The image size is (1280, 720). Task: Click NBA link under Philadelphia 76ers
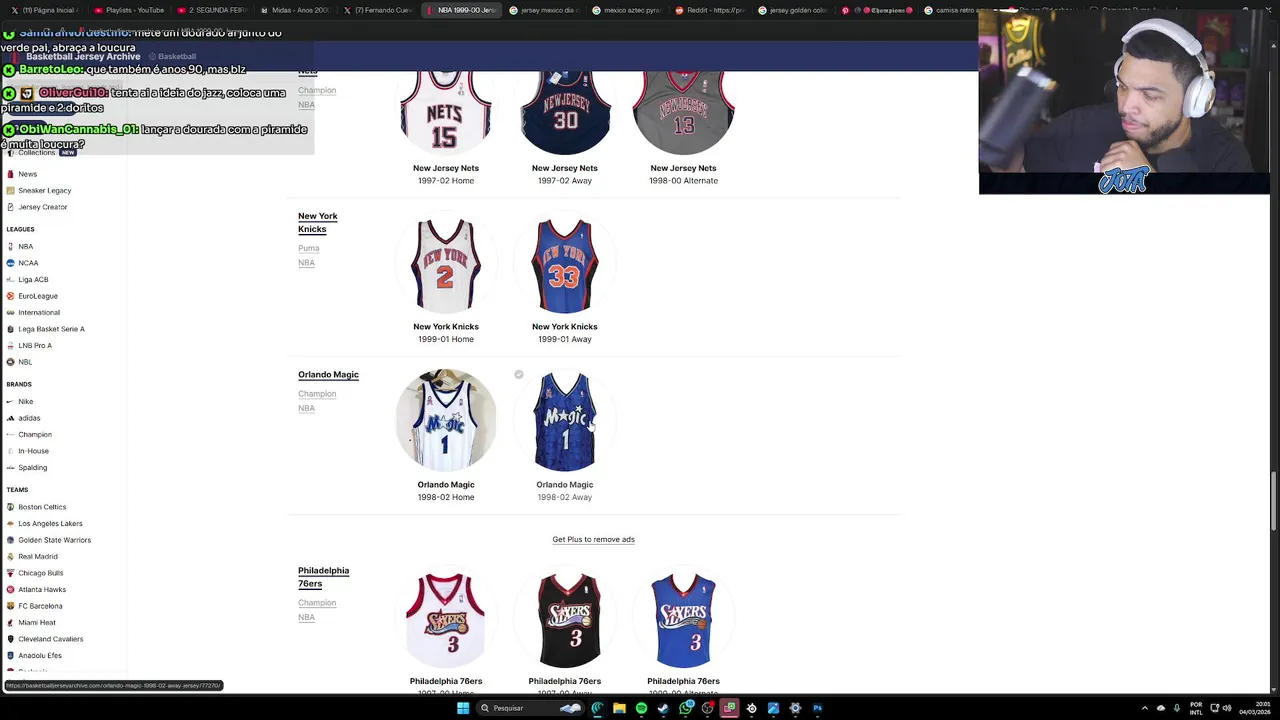pos(306,617)
